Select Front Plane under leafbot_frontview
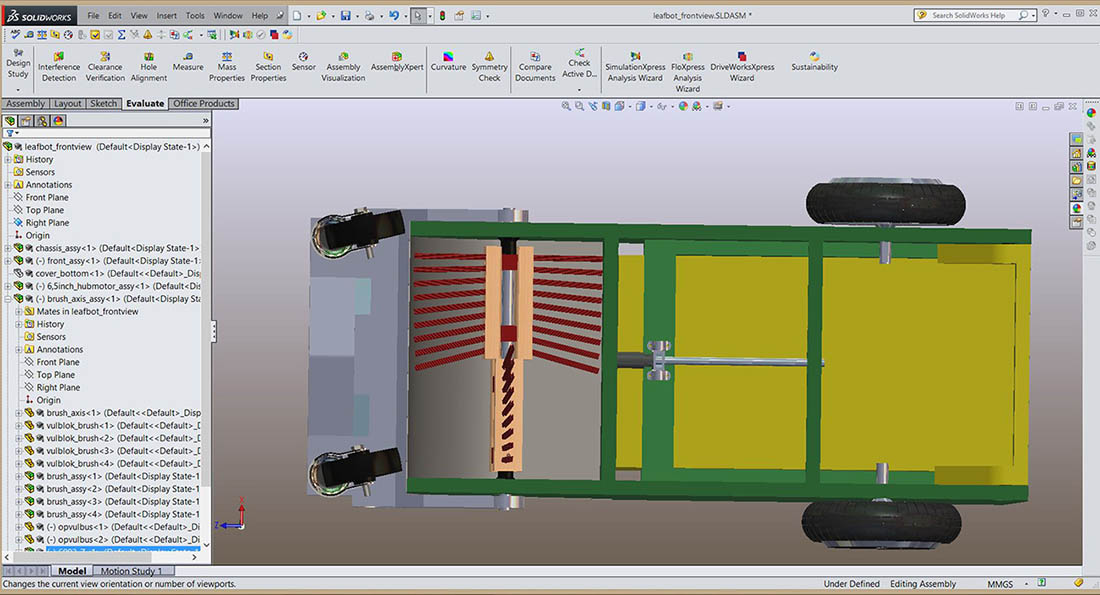Image resolution: width=1100 pixels, height=595 pixels. click(47, 197)
